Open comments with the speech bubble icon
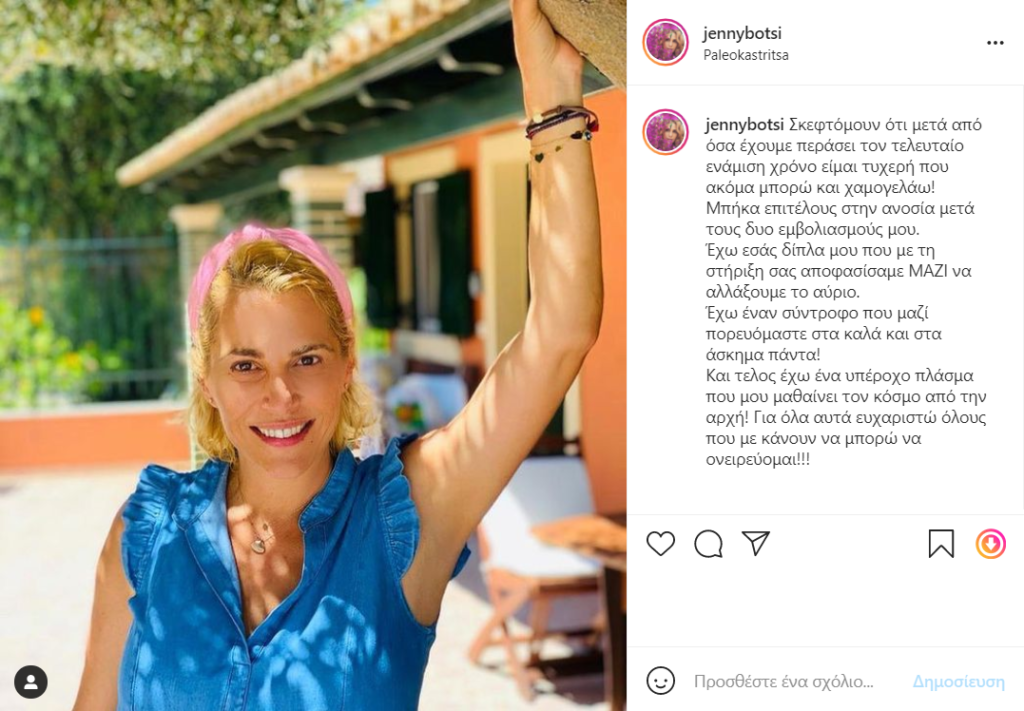Screen dimensions: 1024x711 point(709,544)
